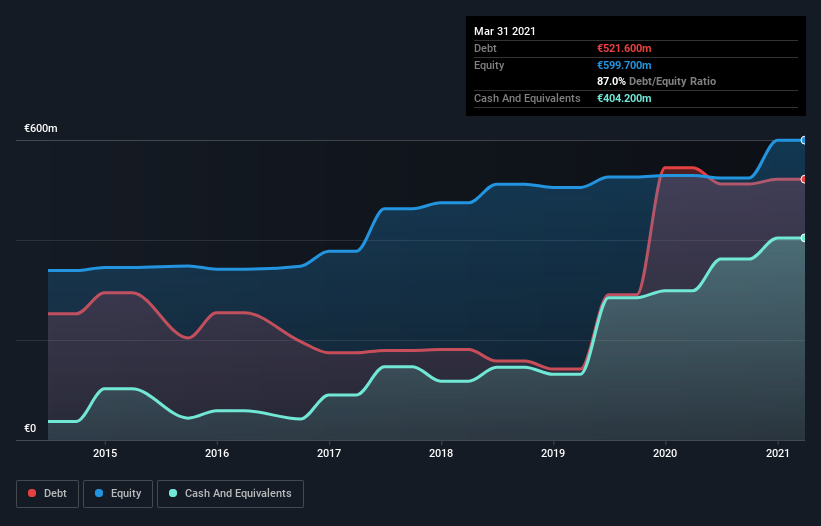Viewport: 821px width, 526px height.
Task: Click the 2019 x-axis label
Action: click(x=553, y=453)
